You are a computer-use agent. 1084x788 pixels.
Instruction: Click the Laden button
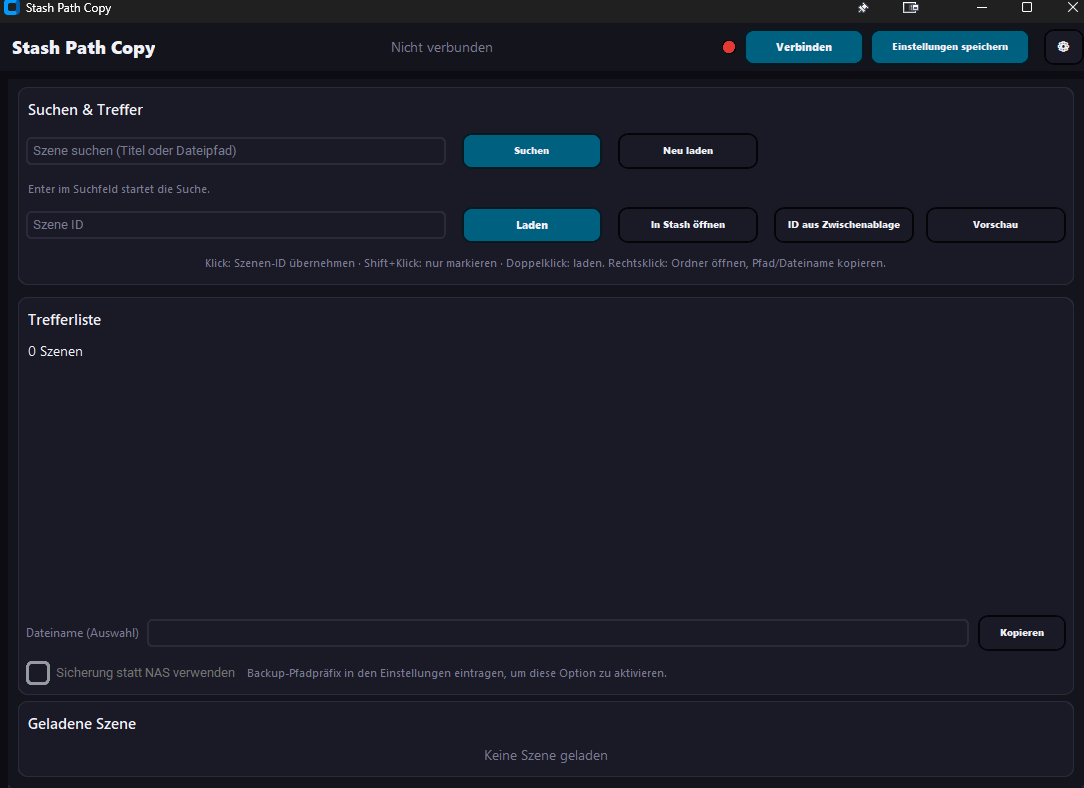(532, 225)
